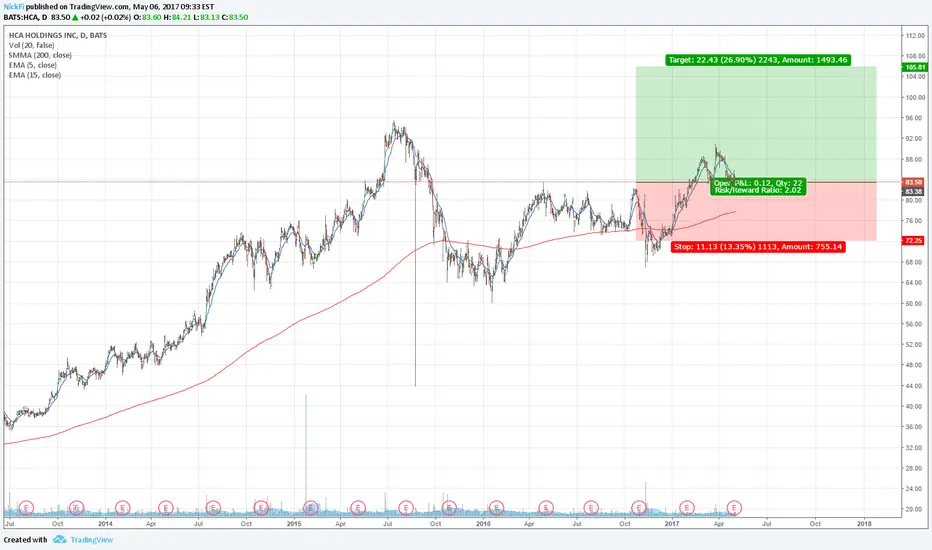The width and height of the screenshot is (932, 550).
Task: Click the Open P&L Risk/Reward Ratio 2.02 label
Action: 758,187
